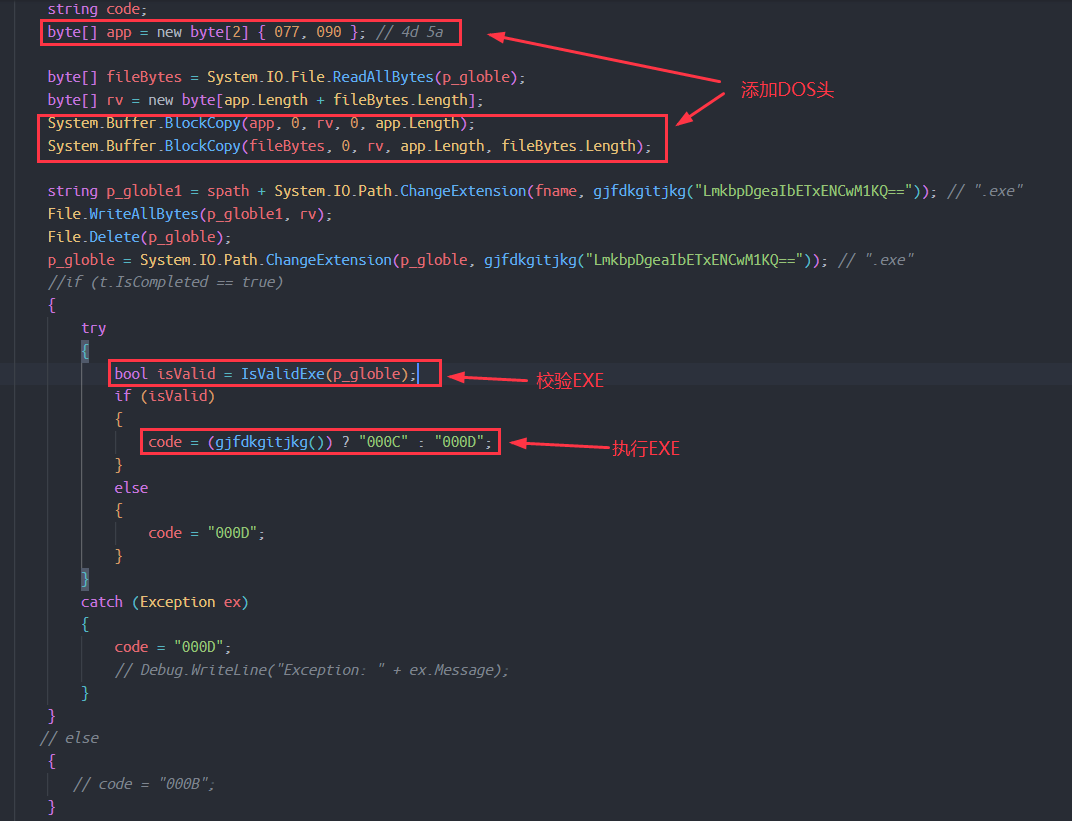This screenshot has width=1072, height=821.
Task: Click the commented code = "000B" line
Action: tap(144, 784)
